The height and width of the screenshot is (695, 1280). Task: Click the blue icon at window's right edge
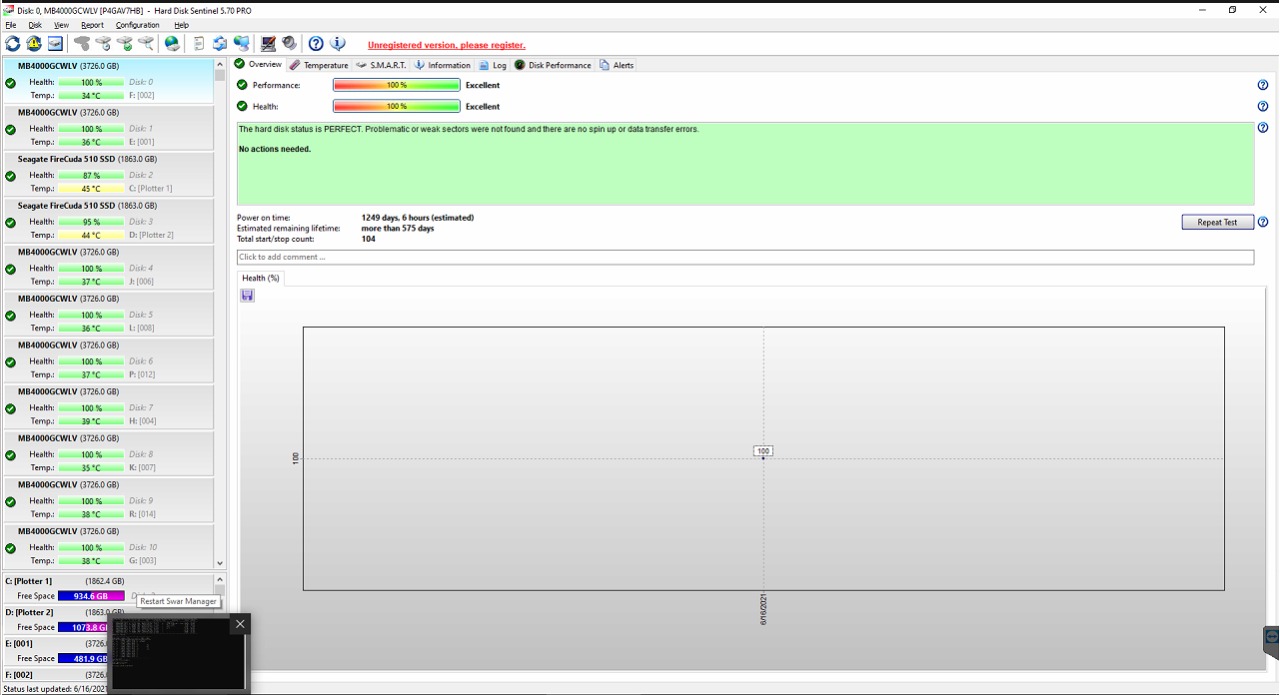(1271, 636)
